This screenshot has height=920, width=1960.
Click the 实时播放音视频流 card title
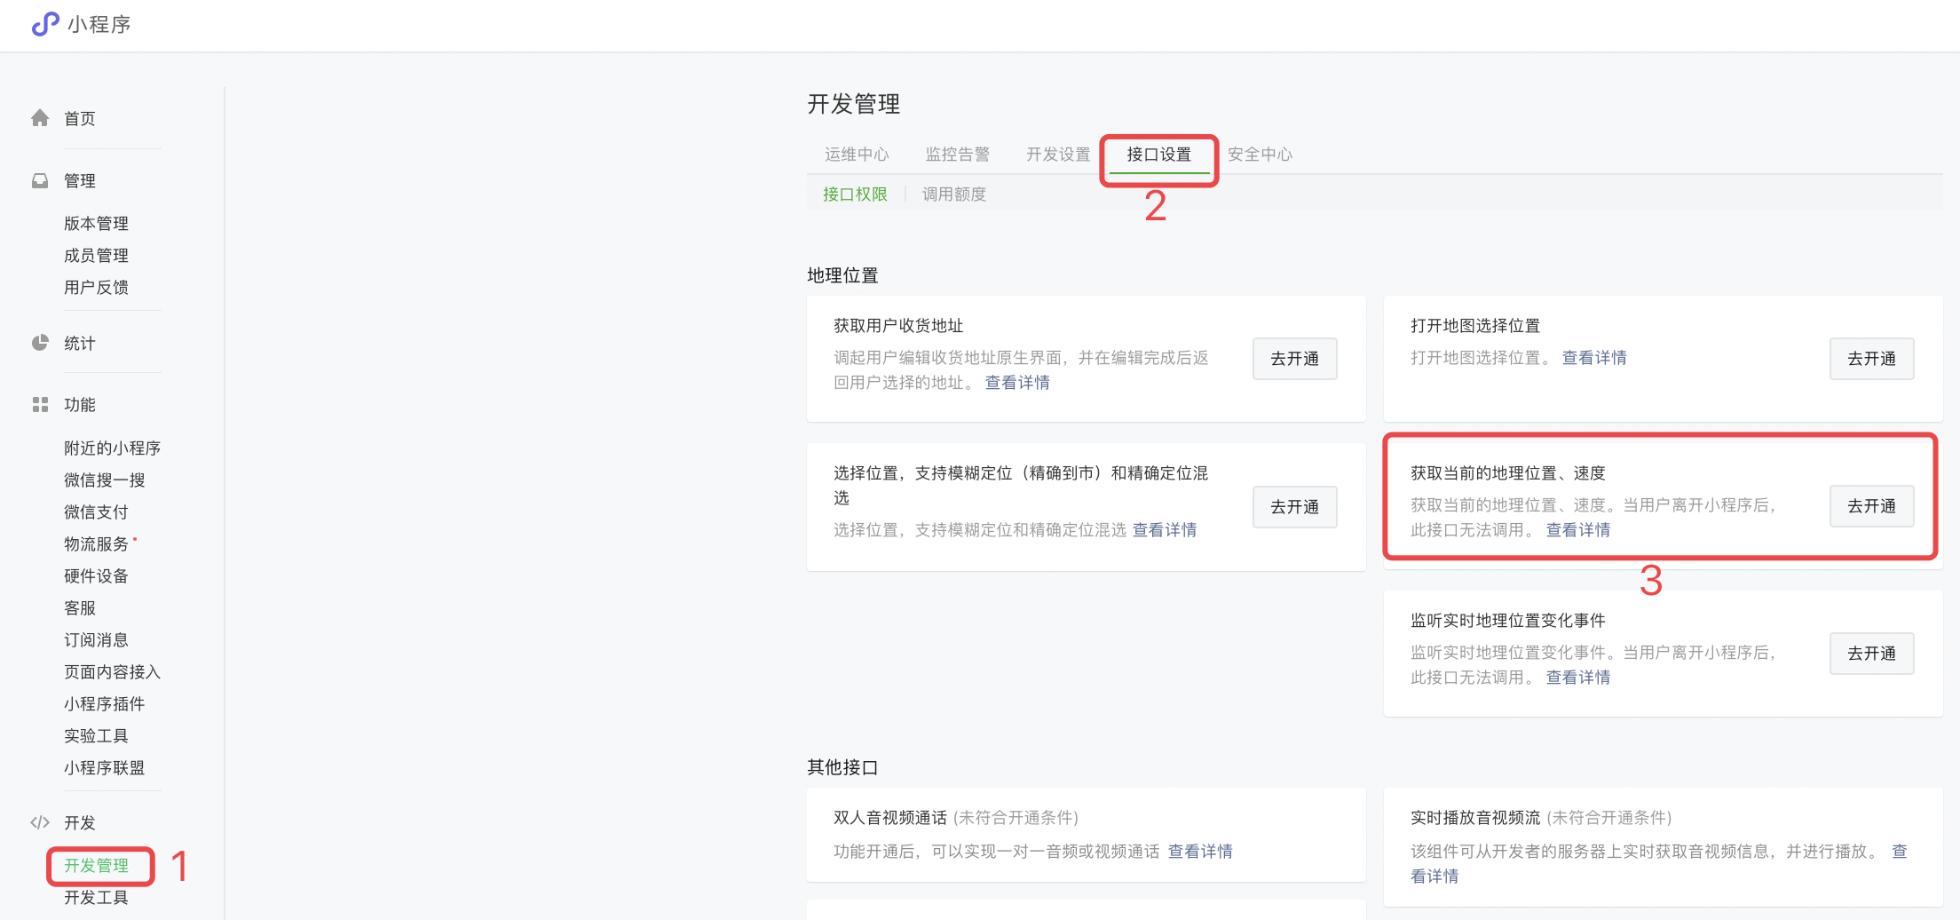pos(1475,817)
